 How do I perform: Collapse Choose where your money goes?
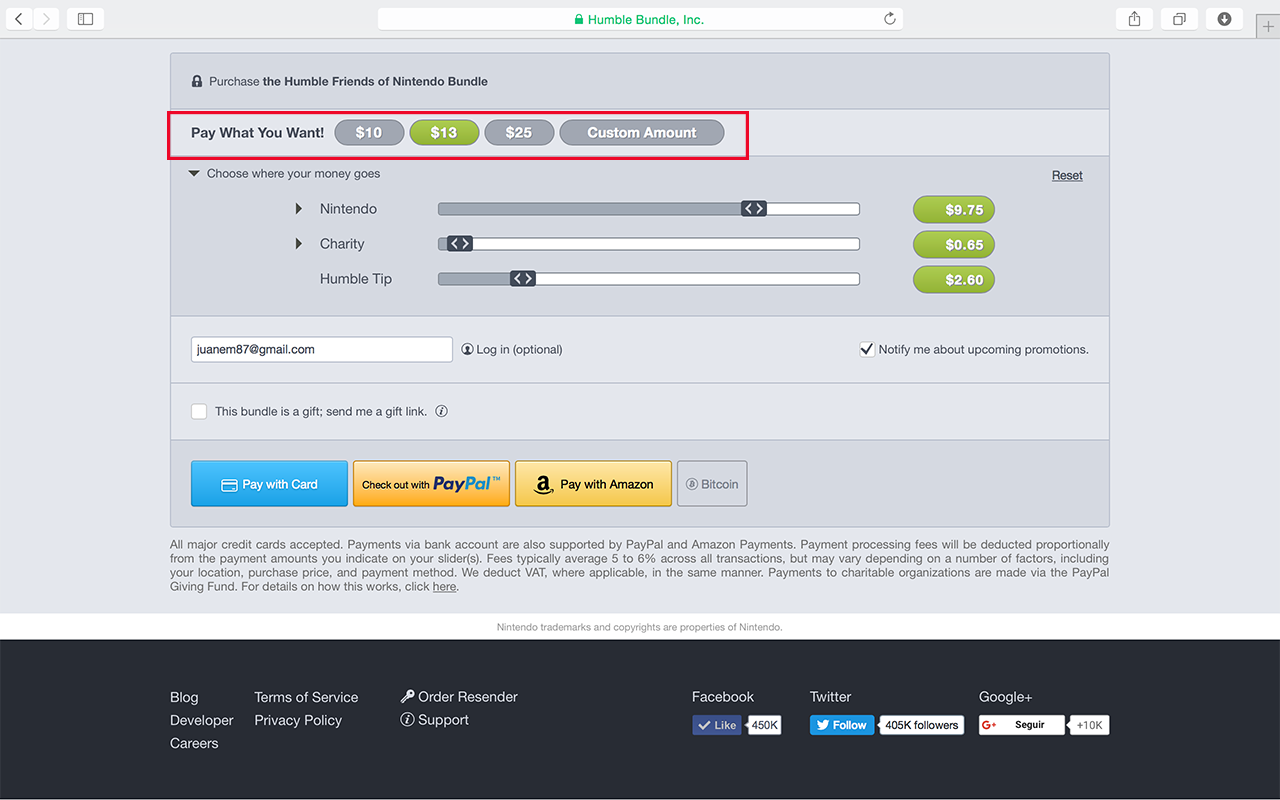point(285,173)
